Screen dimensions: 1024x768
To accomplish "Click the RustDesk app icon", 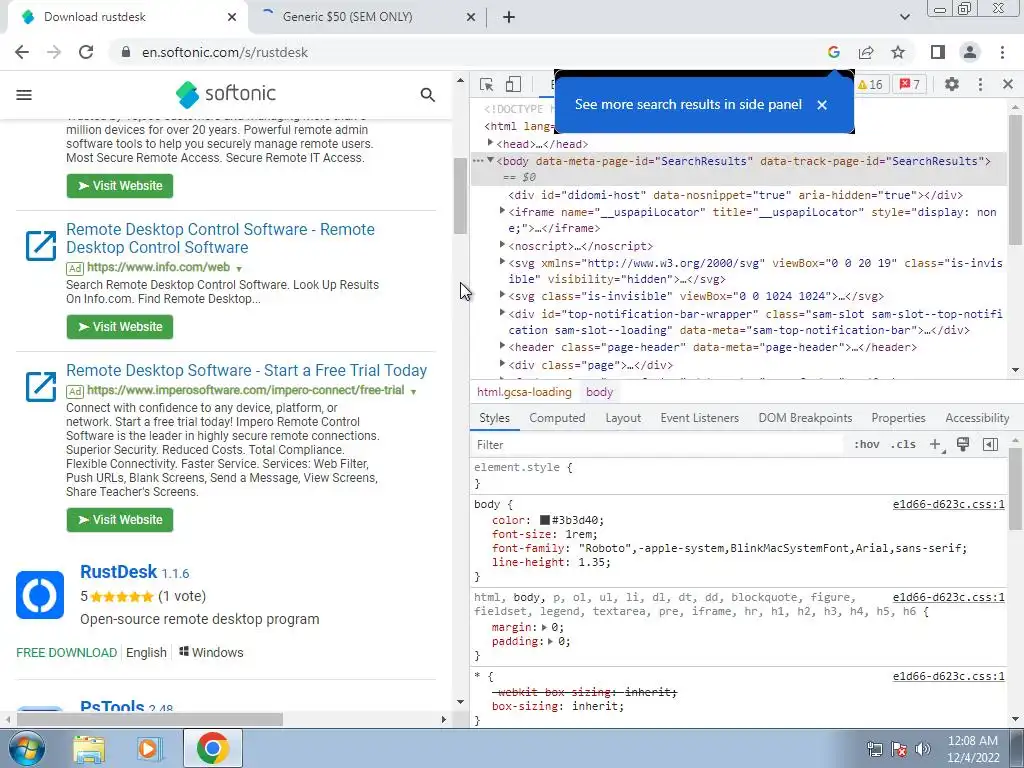I will point(40,595).
